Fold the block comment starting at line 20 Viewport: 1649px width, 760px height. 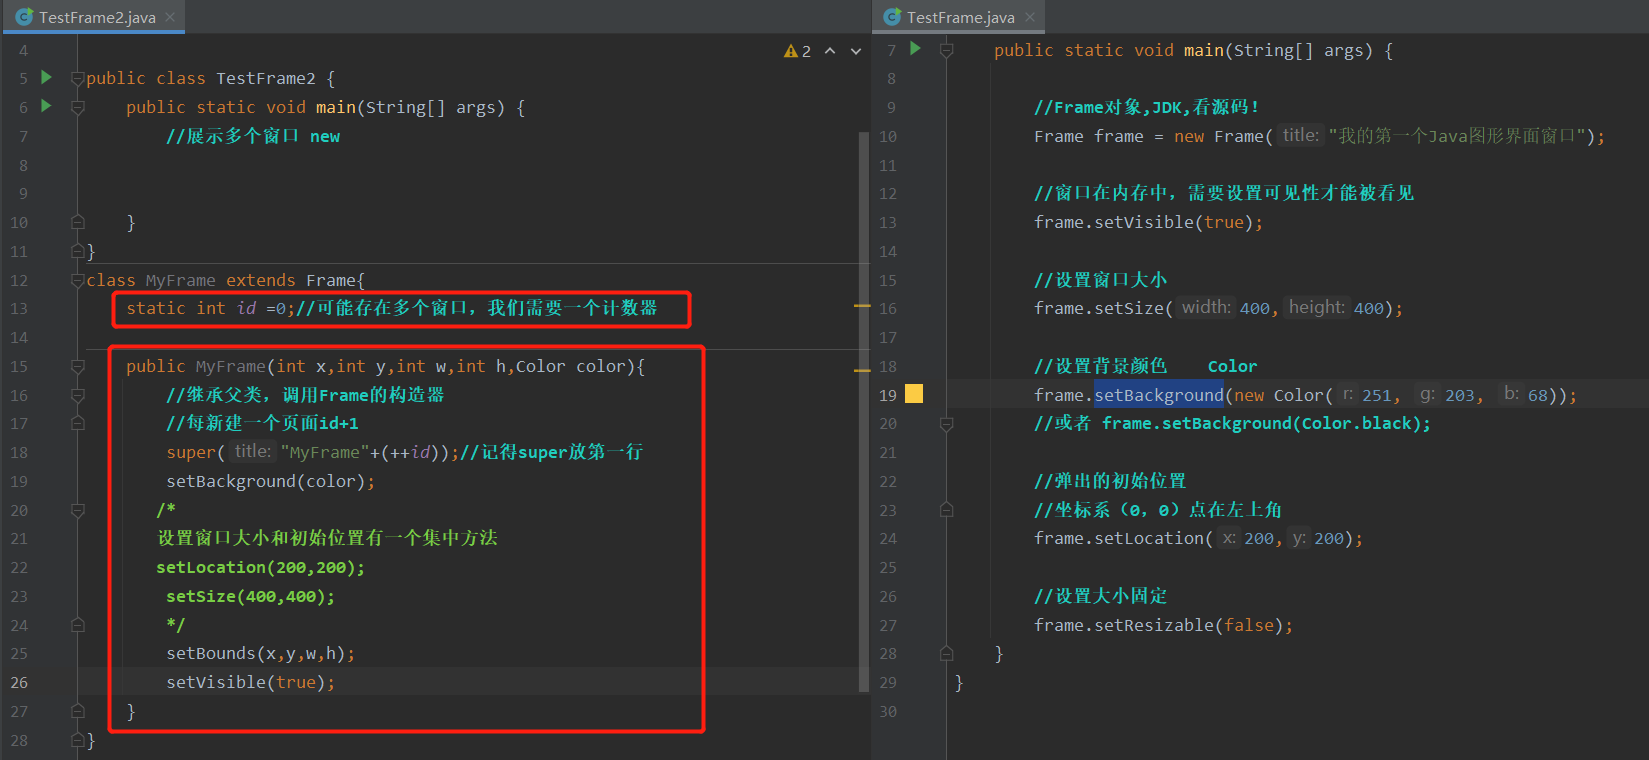pos(78,511)
